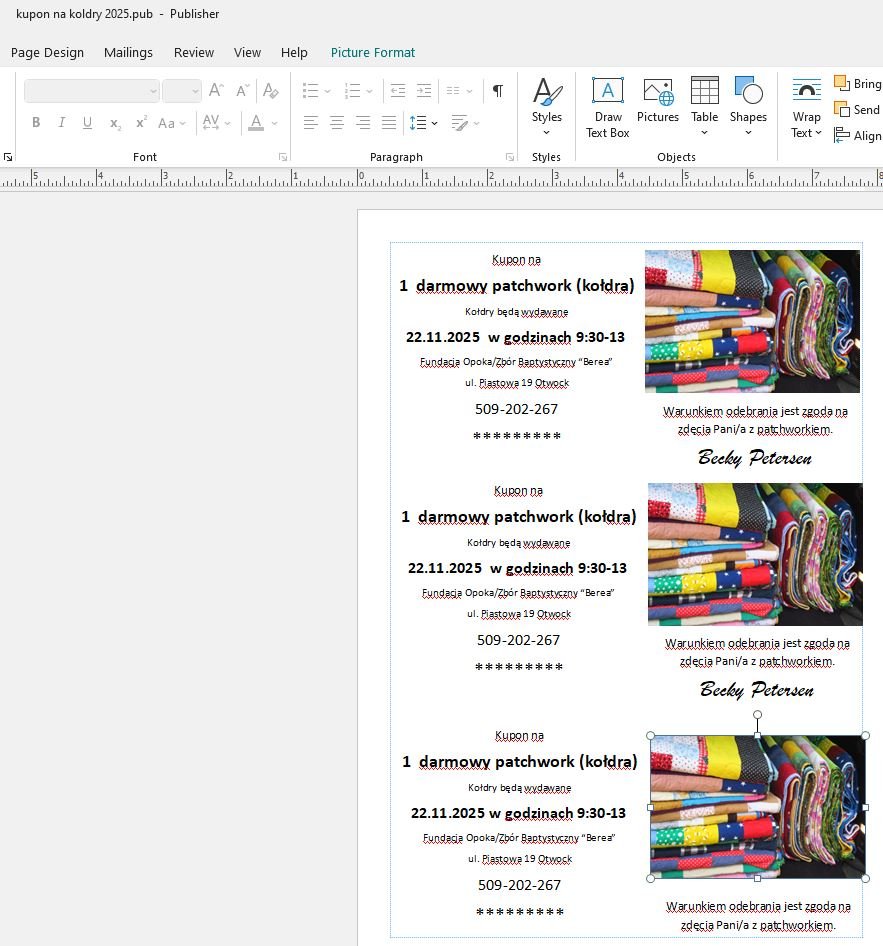Click the Increase Indent icon
Image resolution: width=883 pixels, height=946 pixels.
pyautogui.click(x=424, y=91)
